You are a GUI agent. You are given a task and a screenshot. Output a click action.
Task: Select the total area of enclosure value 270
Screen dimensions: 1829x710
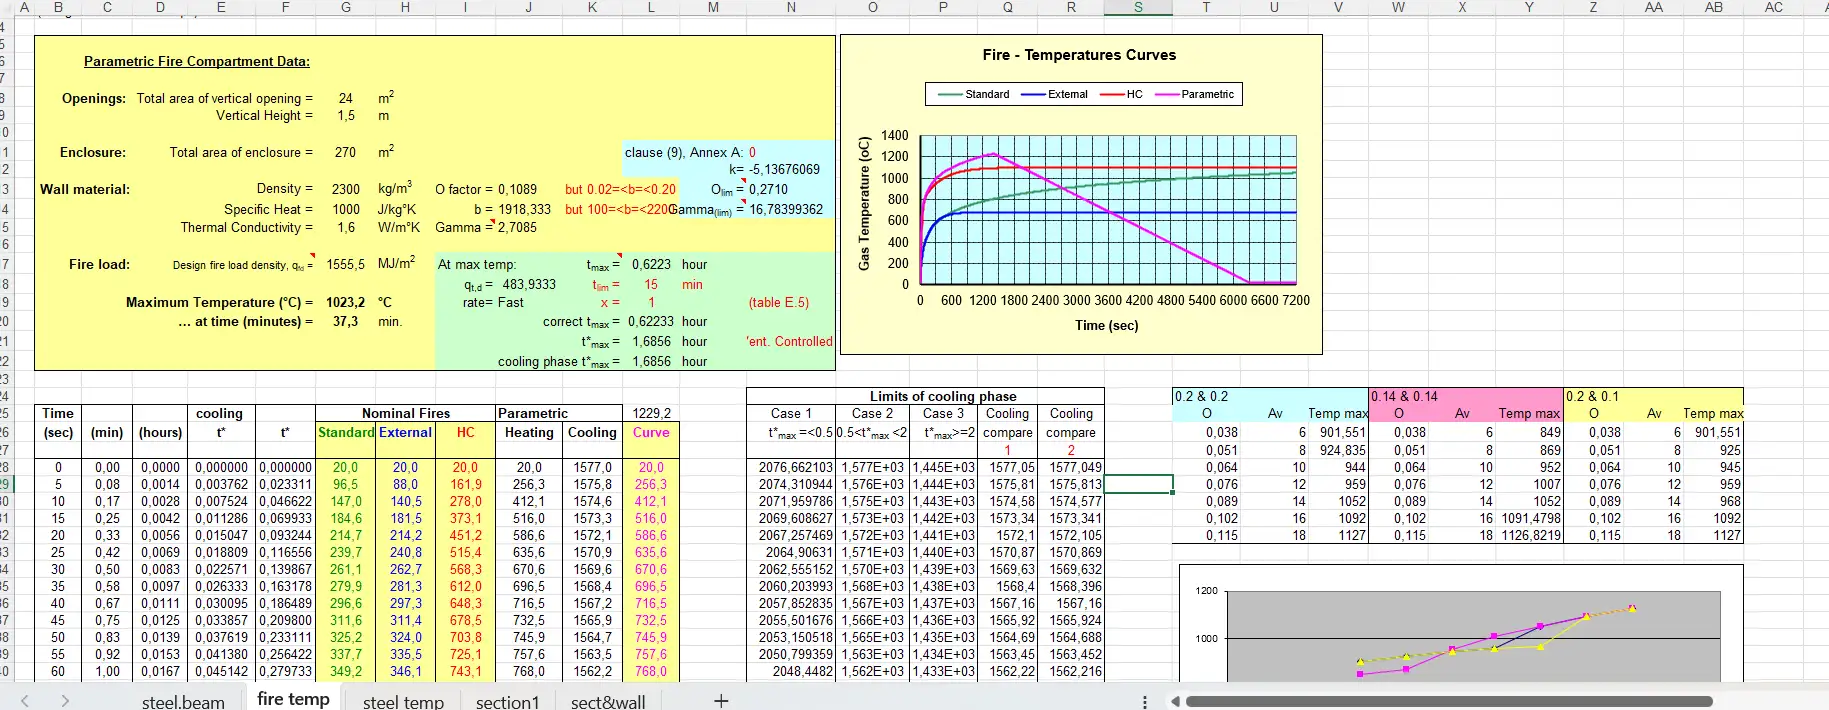(345, 152)
